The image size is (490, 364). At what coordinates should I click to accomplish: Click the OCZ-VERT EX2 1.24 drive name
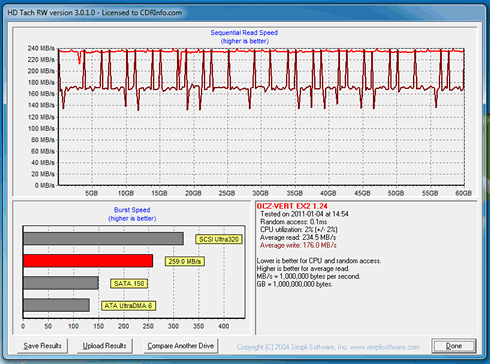292,206
